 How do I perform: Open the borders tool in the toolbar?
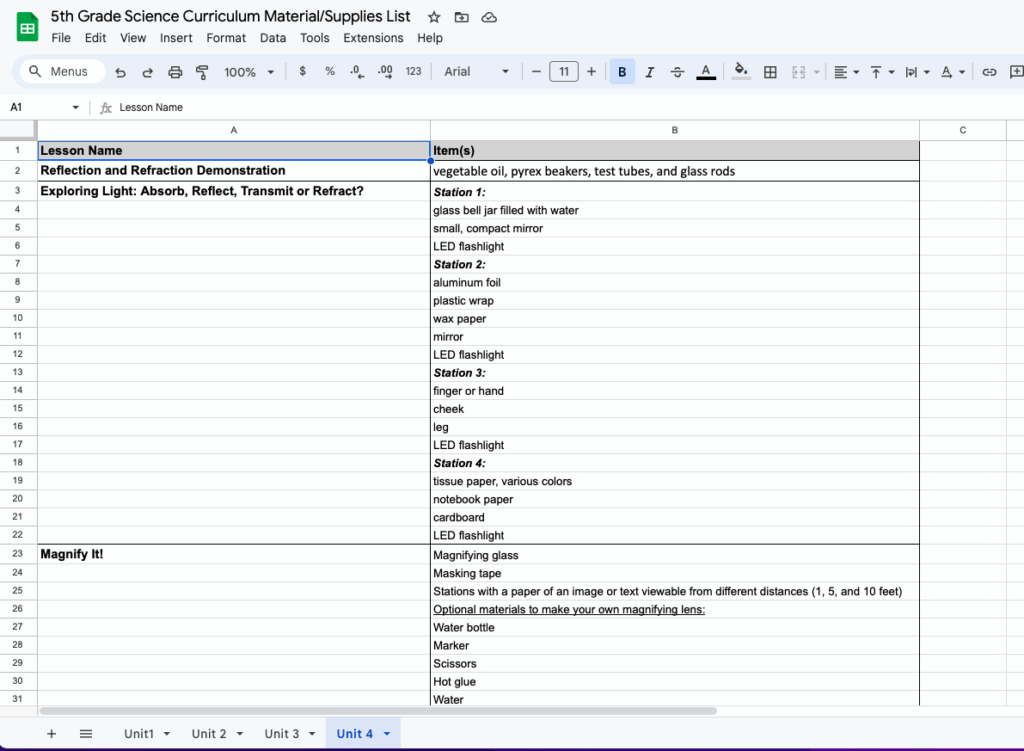770,72
